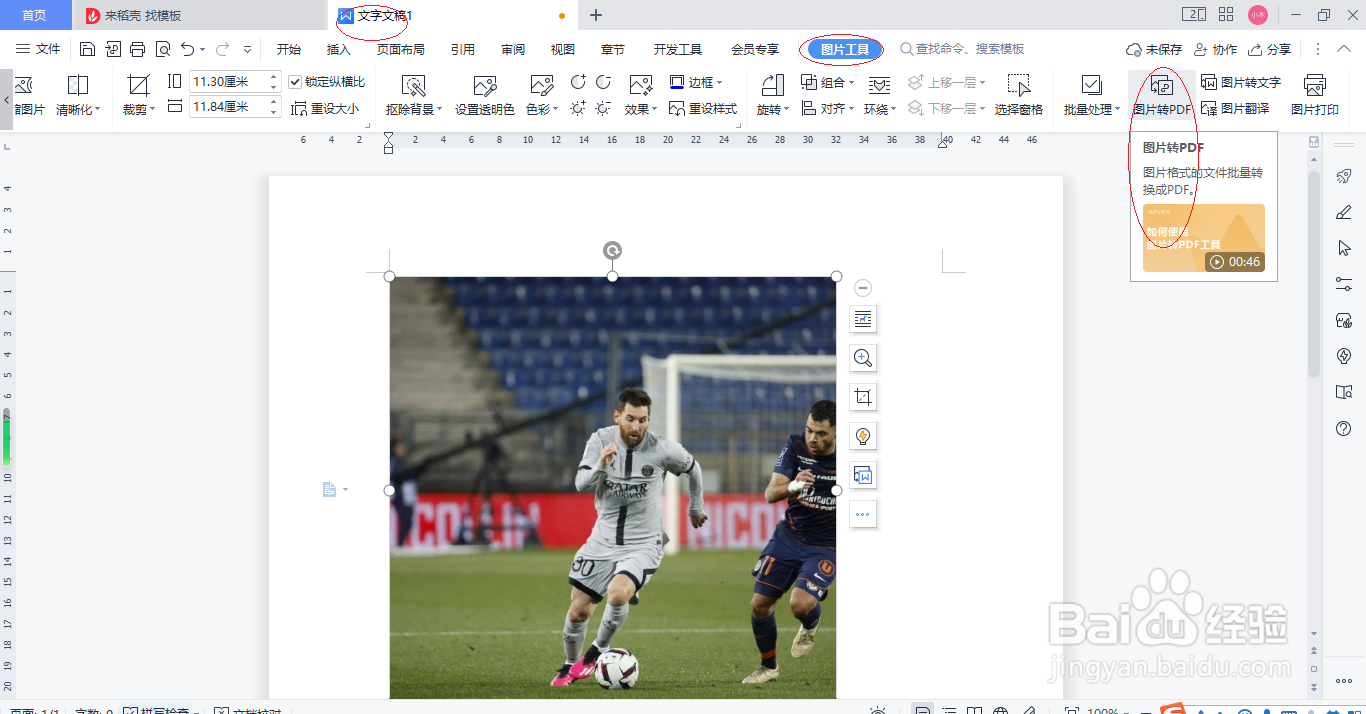Click the lightbulb icon beside picture
The width and height of the screenshot is (1366, 714).
863,436
